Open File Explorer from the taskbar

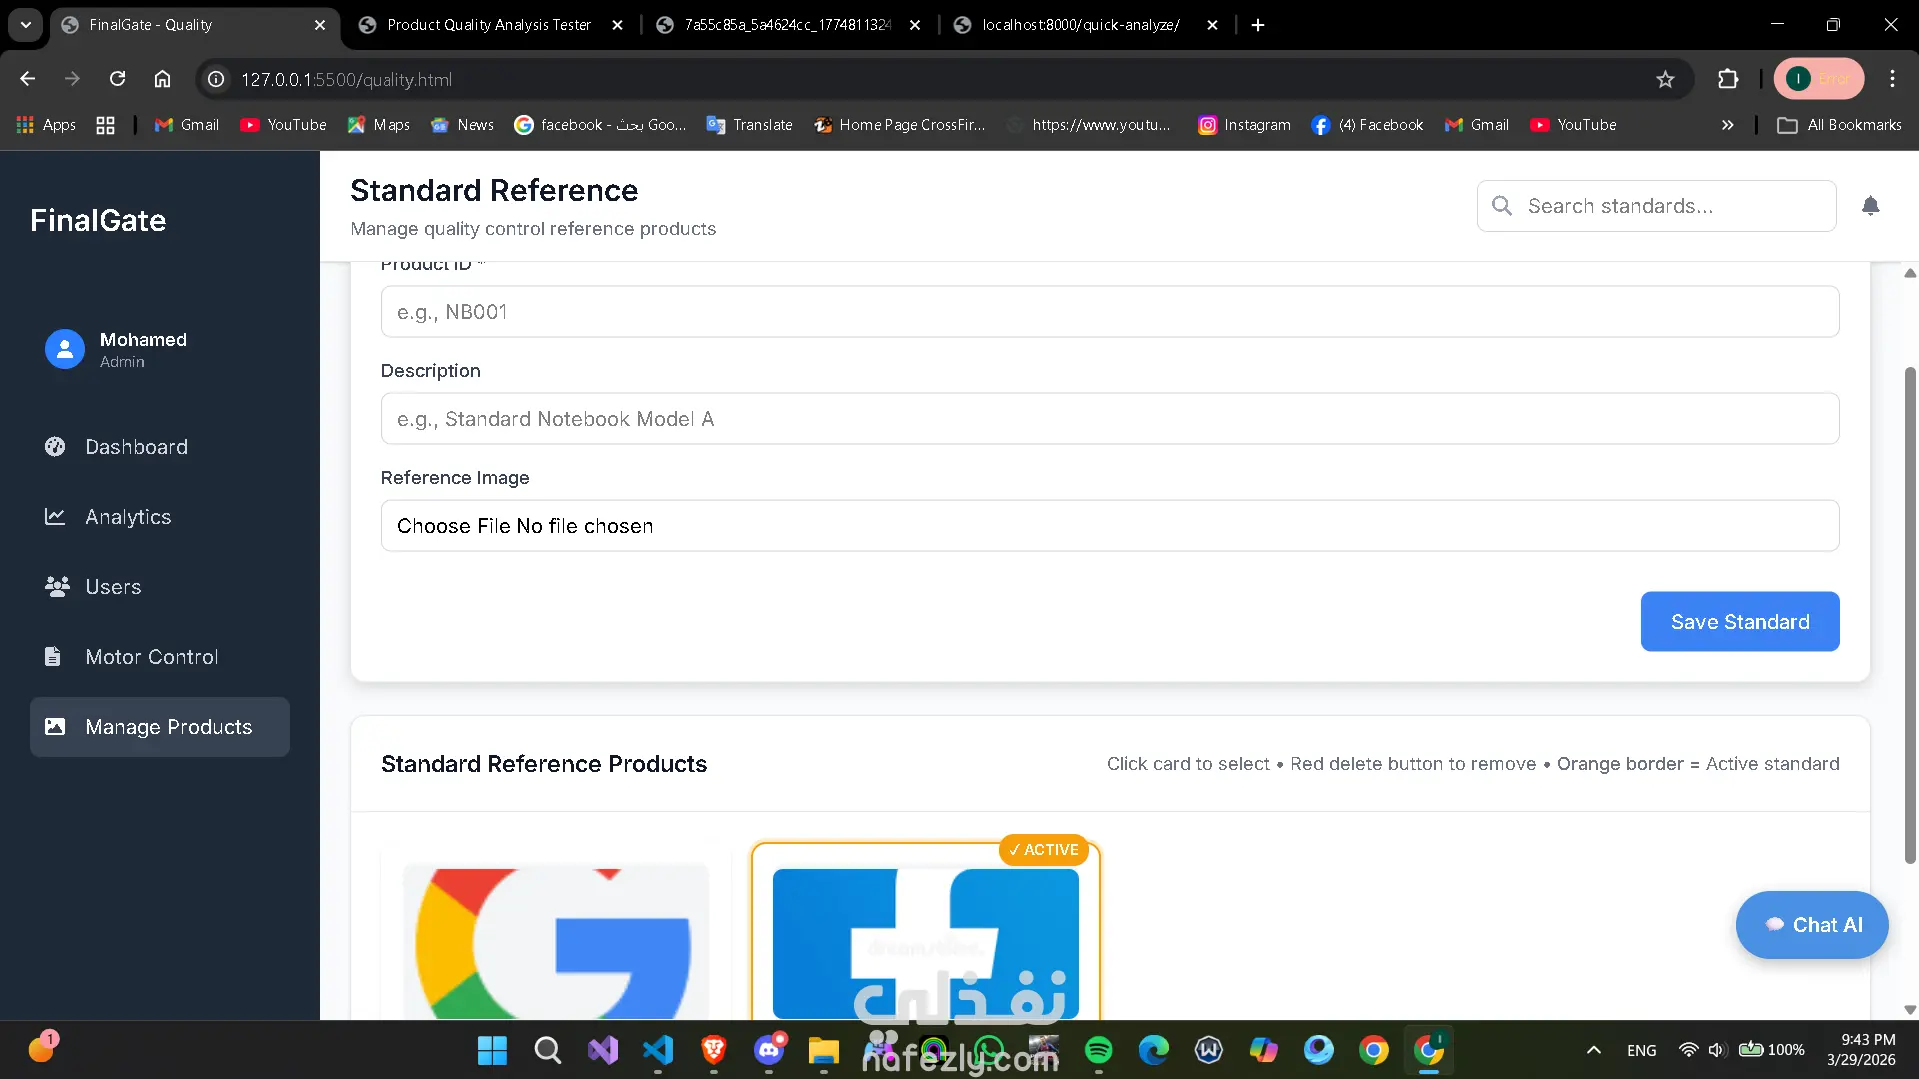point(824,1050)
